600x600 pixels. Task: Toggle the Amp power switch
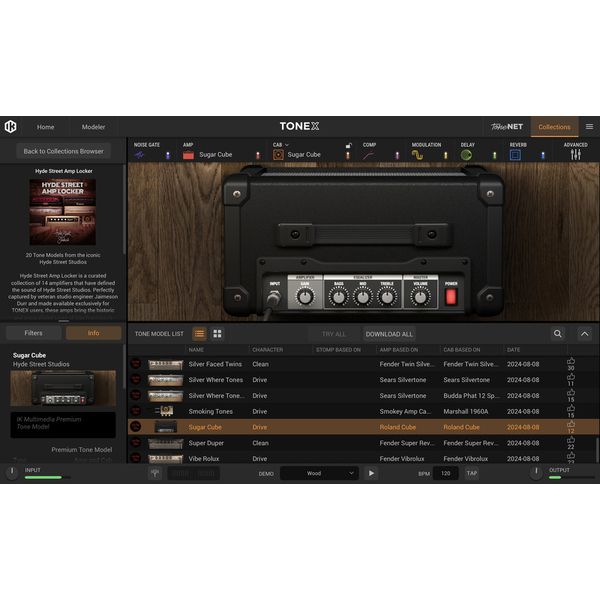[x=258, y=155]
